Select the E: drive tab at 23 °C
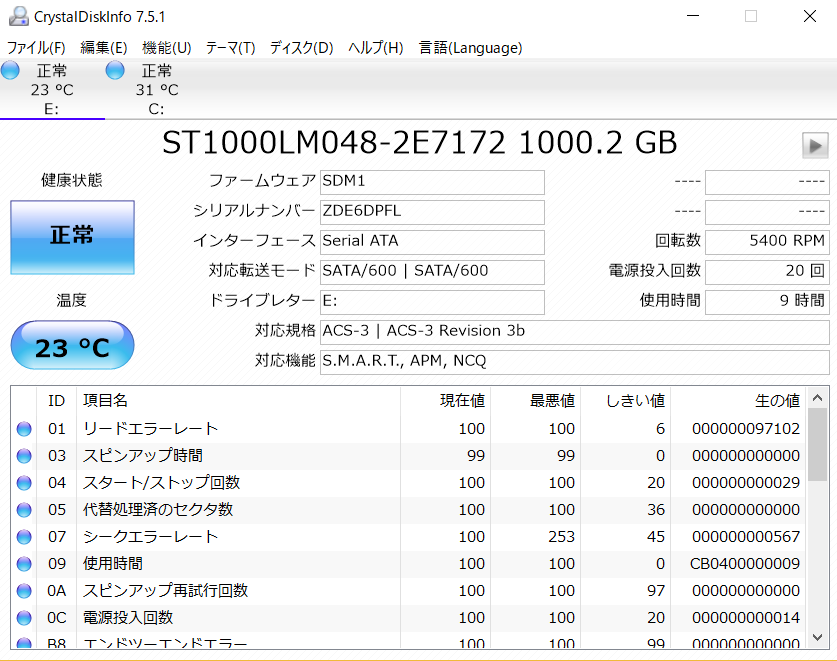Screen dimensions: 837x661 point(52,89)
